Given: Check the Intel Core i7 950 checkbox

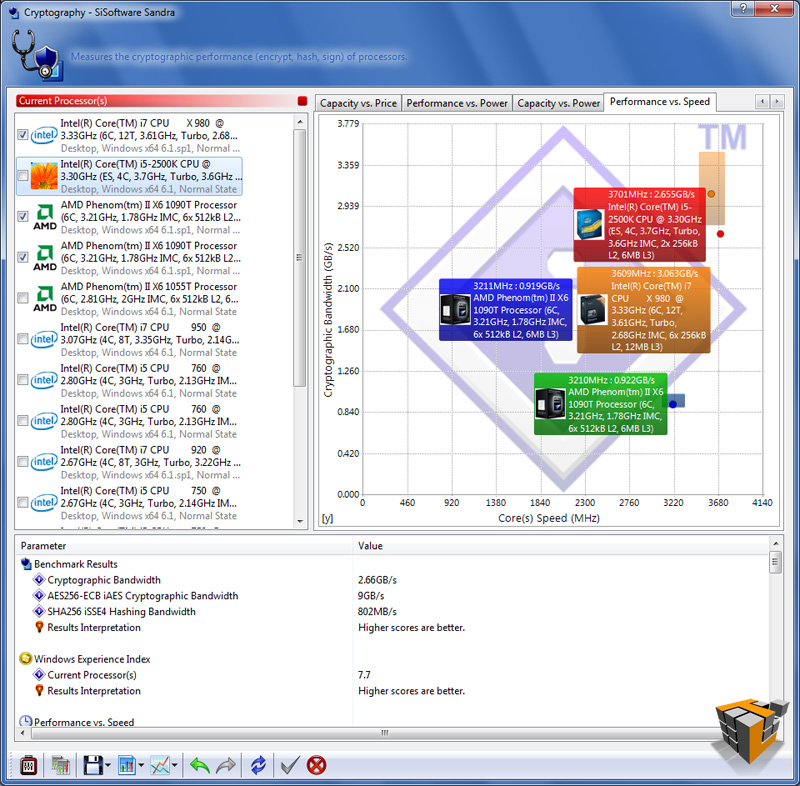Looking at the screenshot, I should pos(22,339).
